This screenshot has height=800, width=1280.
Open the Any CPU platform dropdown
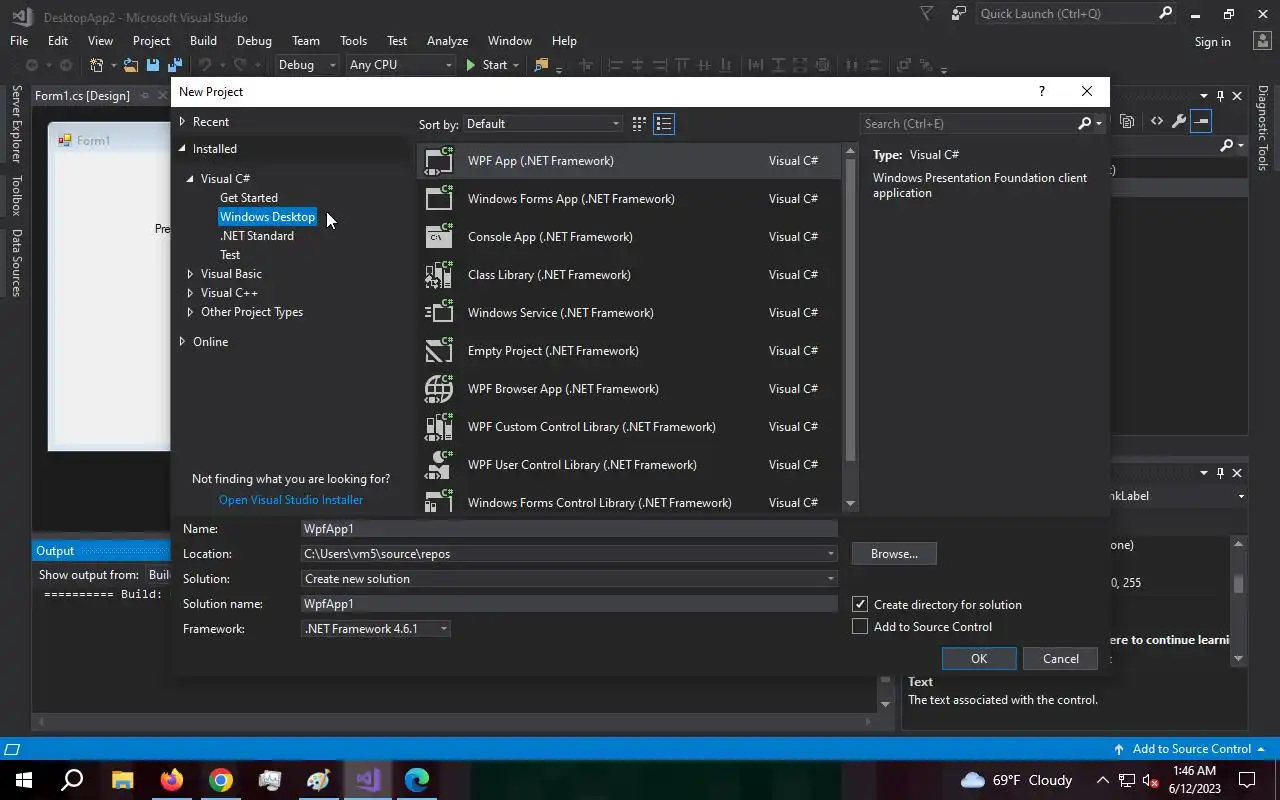(x=401, y=65)
